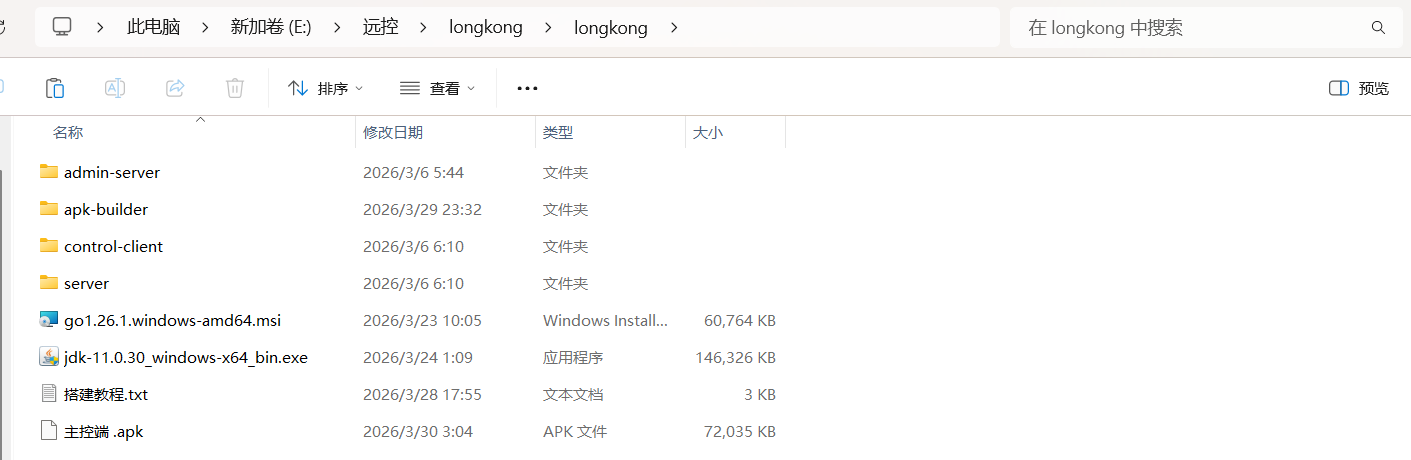Screen dimensions: 1411x460
Task: Sort by the 名称 column header
Action: [68, 132]
